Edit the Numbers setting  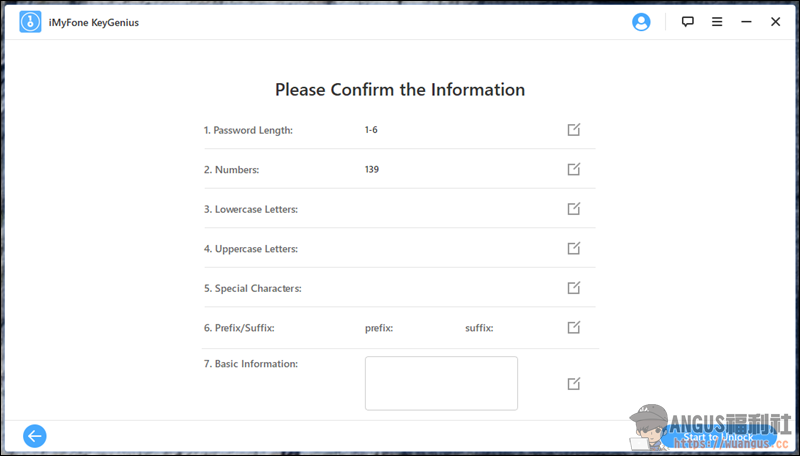(x=574, y=169)
